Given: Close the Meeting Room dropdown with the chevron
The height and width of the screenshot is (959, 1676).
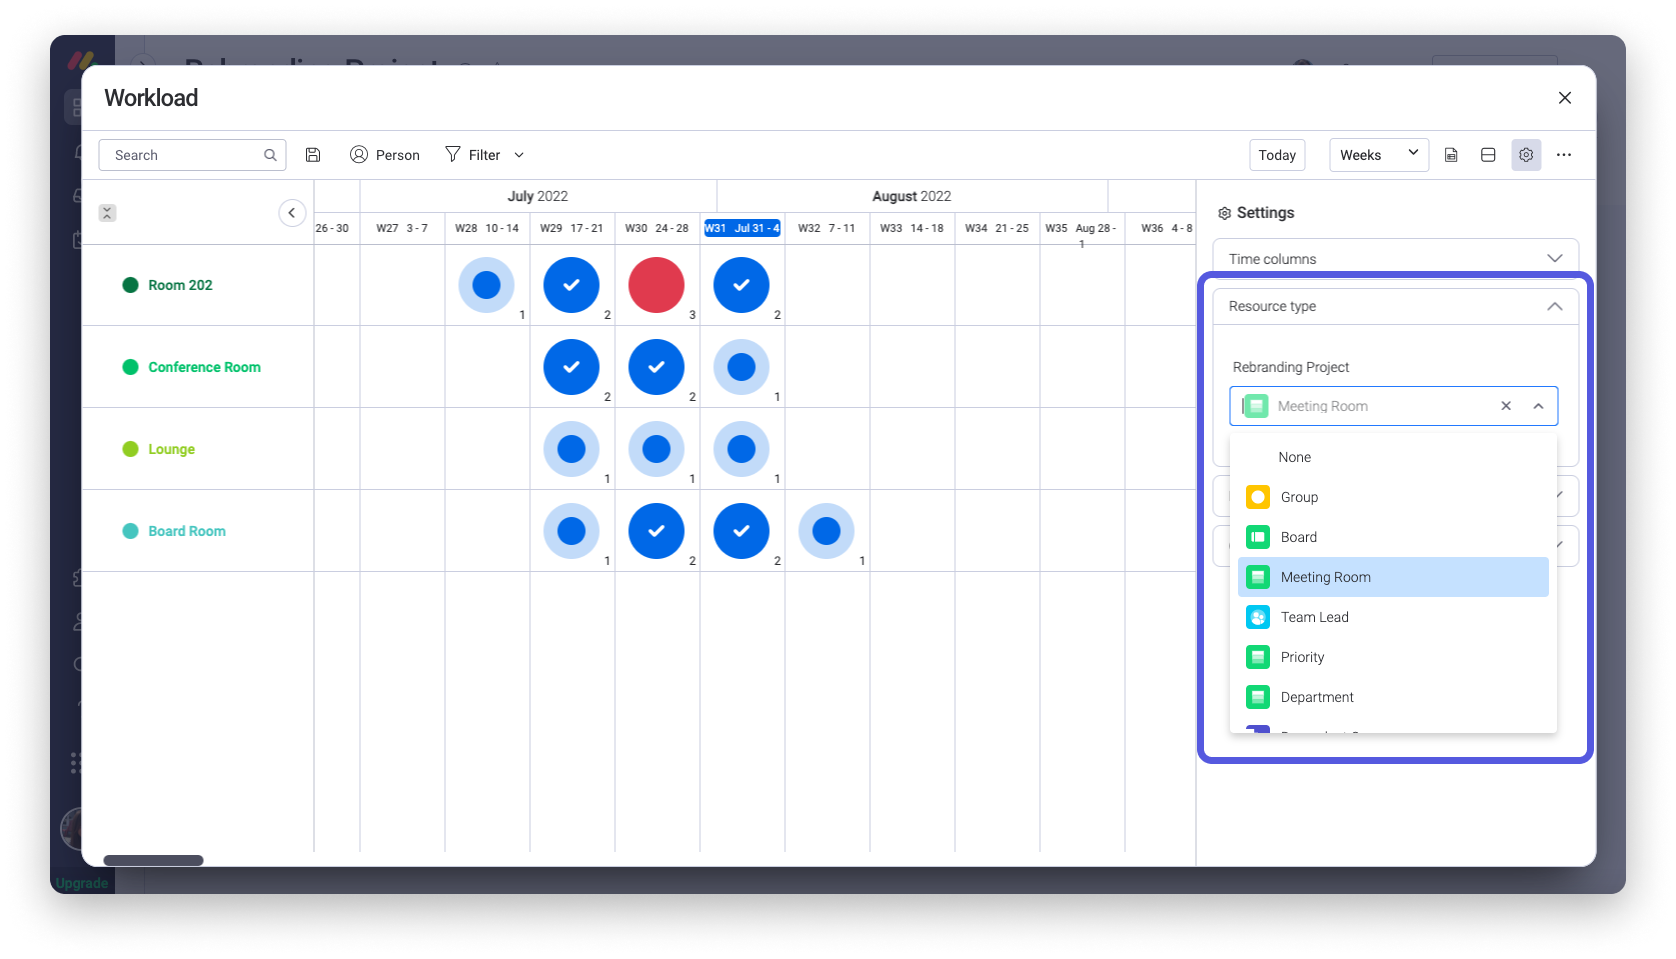Looking at the screenshot, I should tap(1539, 406).
